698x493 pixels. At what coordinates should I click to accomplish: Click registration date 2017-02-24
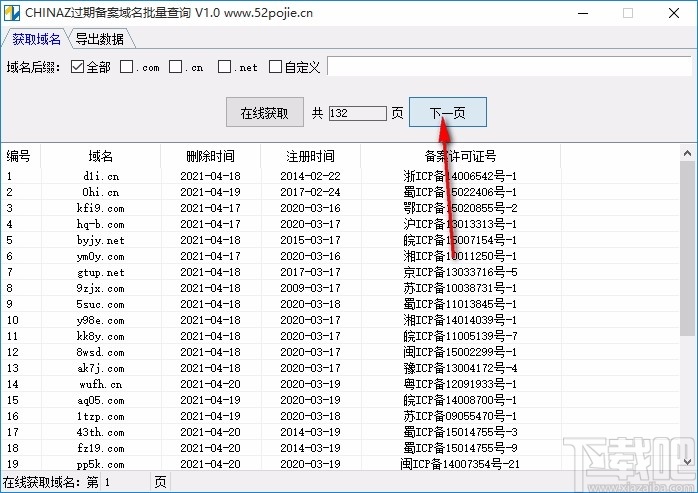(x=310, y=192)
